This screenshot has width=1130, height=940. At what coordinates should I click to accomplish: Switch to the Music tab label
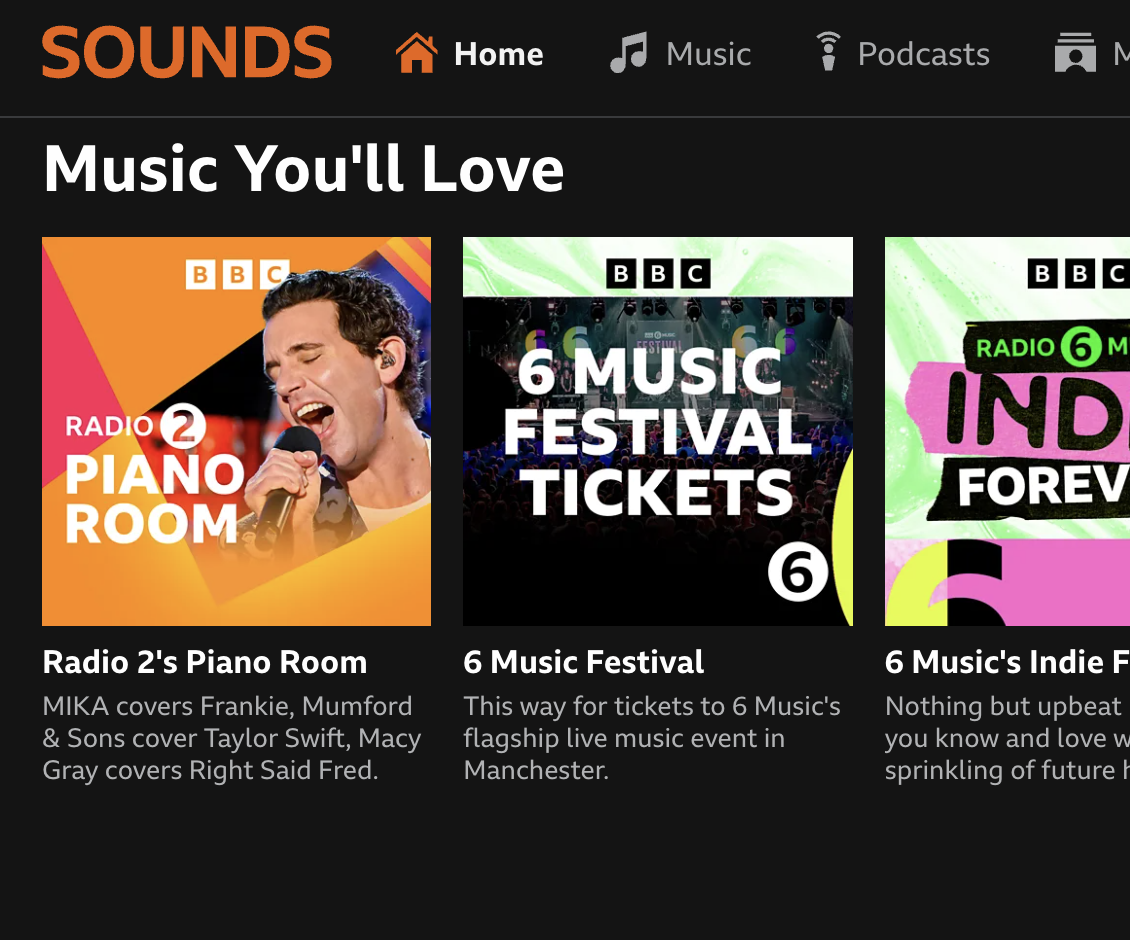[x=708, y=54]
